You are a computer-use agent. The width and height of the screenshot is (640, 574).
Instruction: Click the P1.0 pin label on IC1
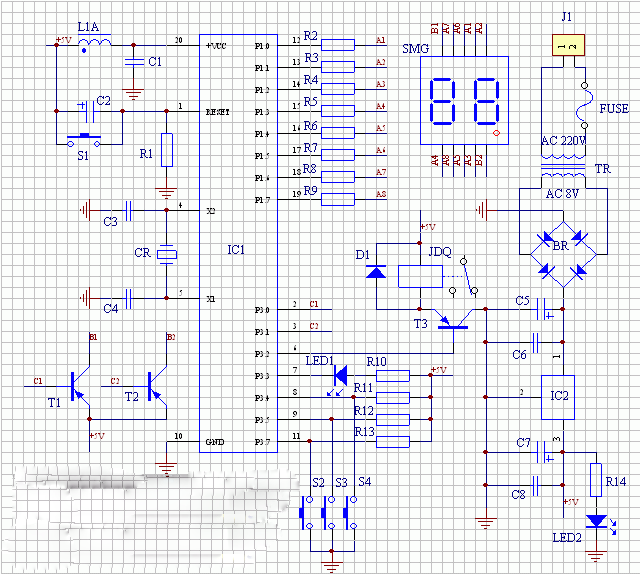tap(262, 46)
